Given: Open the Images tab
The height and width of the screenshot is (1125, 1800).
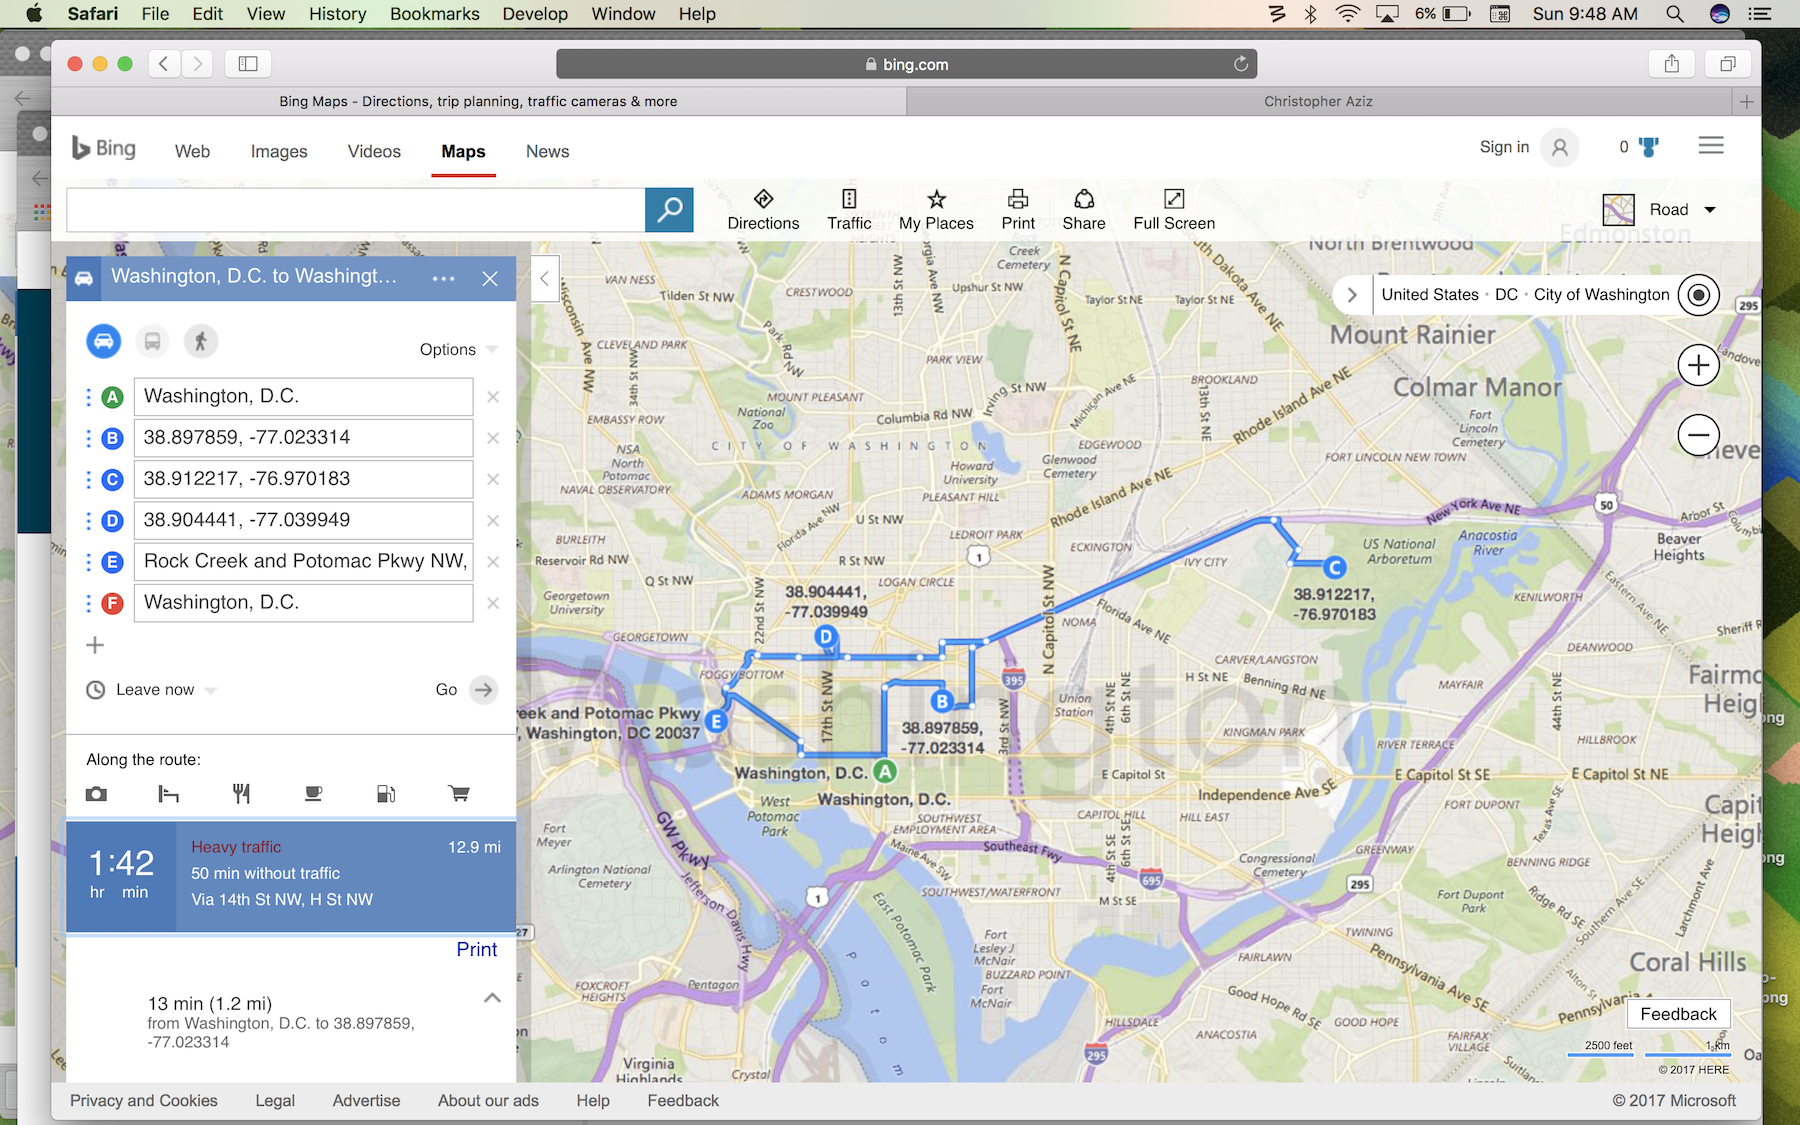Looking at the screenshot, I should [279, 152].
